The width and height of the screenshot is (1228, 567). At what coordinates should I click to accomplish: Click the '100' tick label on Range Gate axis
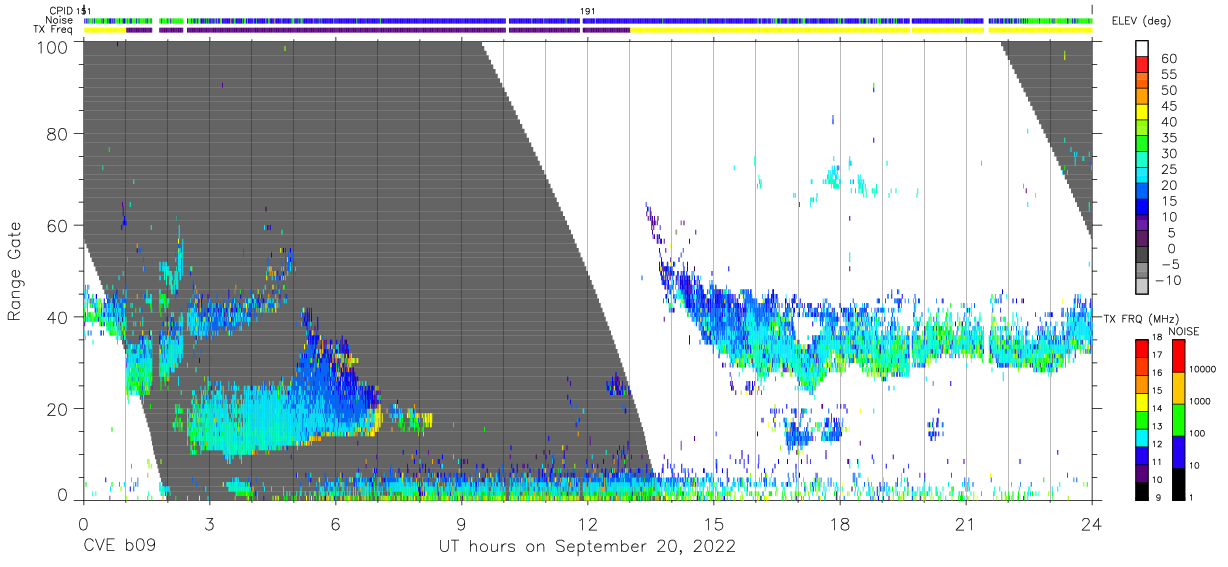point(52,47)
